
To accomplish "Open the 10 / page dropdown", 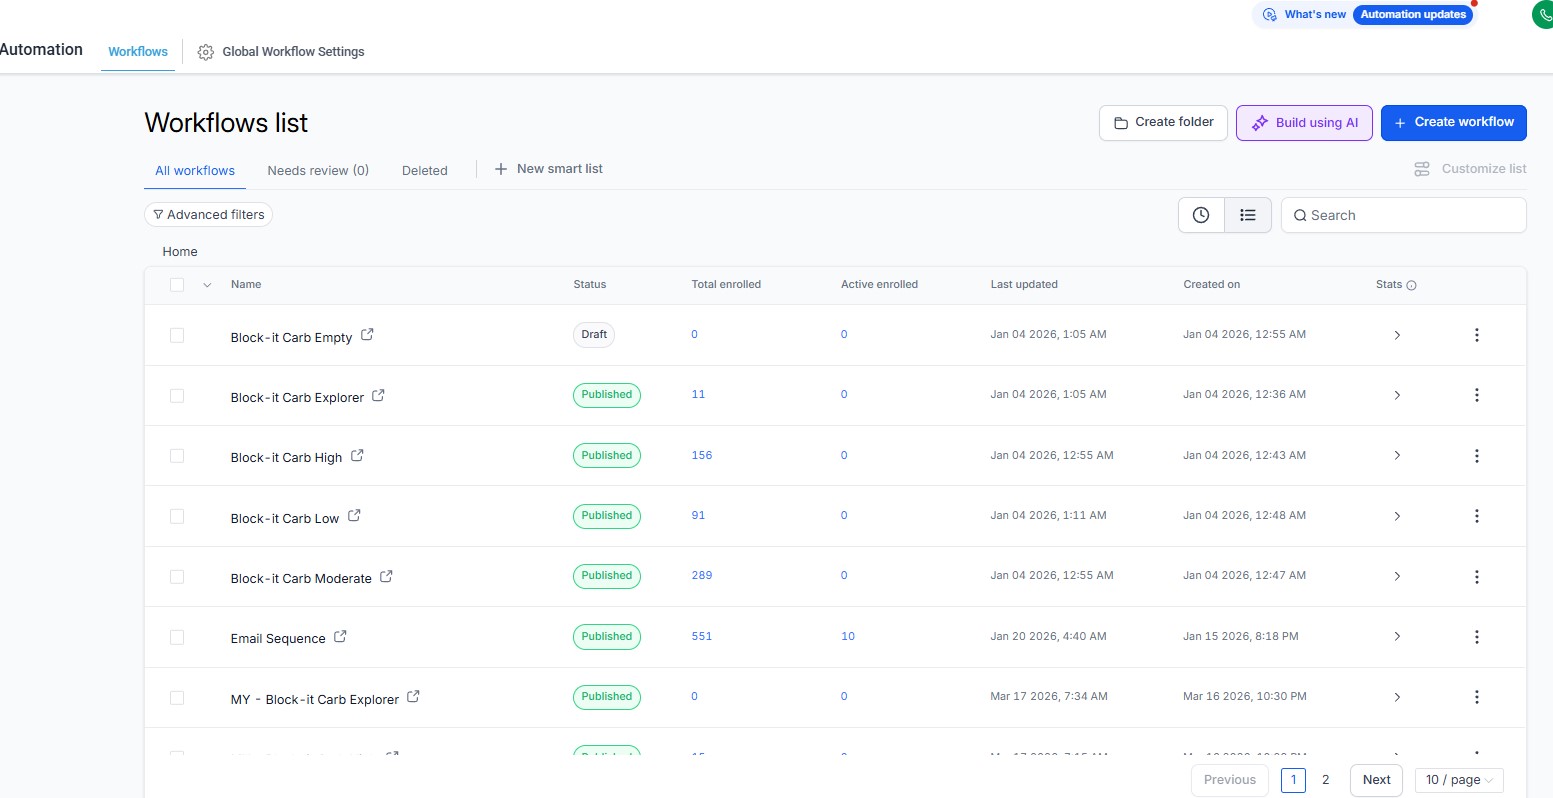I will [1459, 780].
